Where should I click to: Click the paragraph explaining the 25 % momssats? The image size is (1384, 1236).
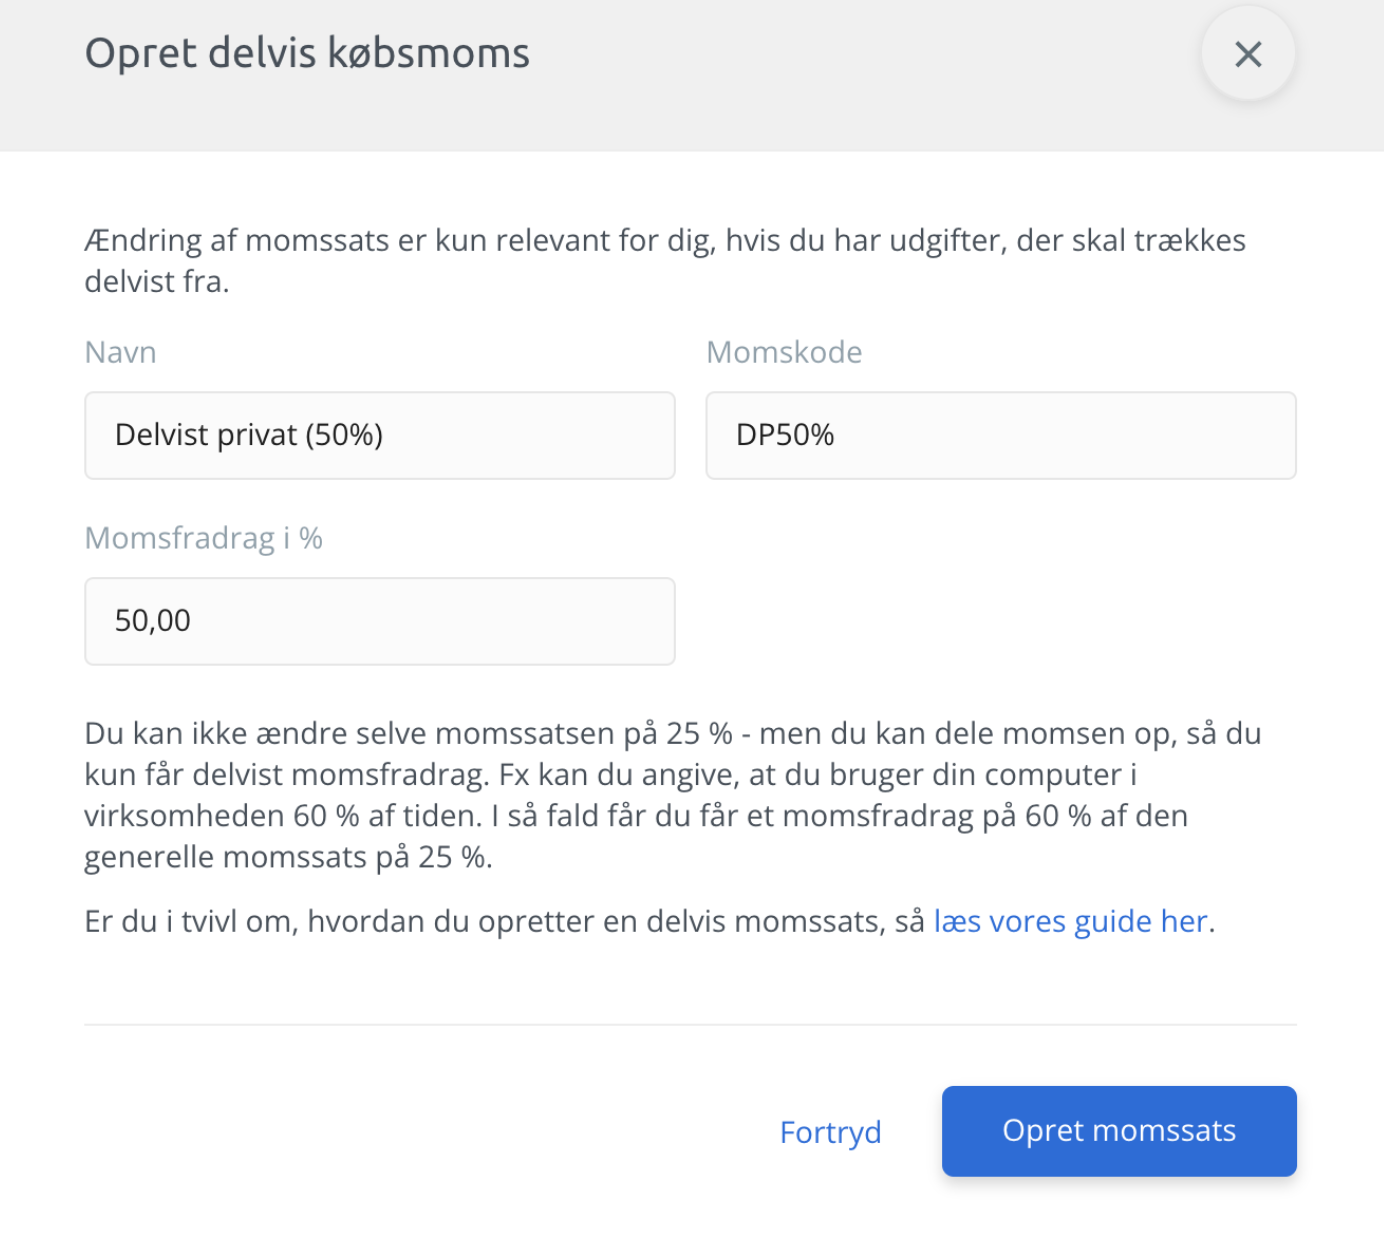(x=672, y=795)
